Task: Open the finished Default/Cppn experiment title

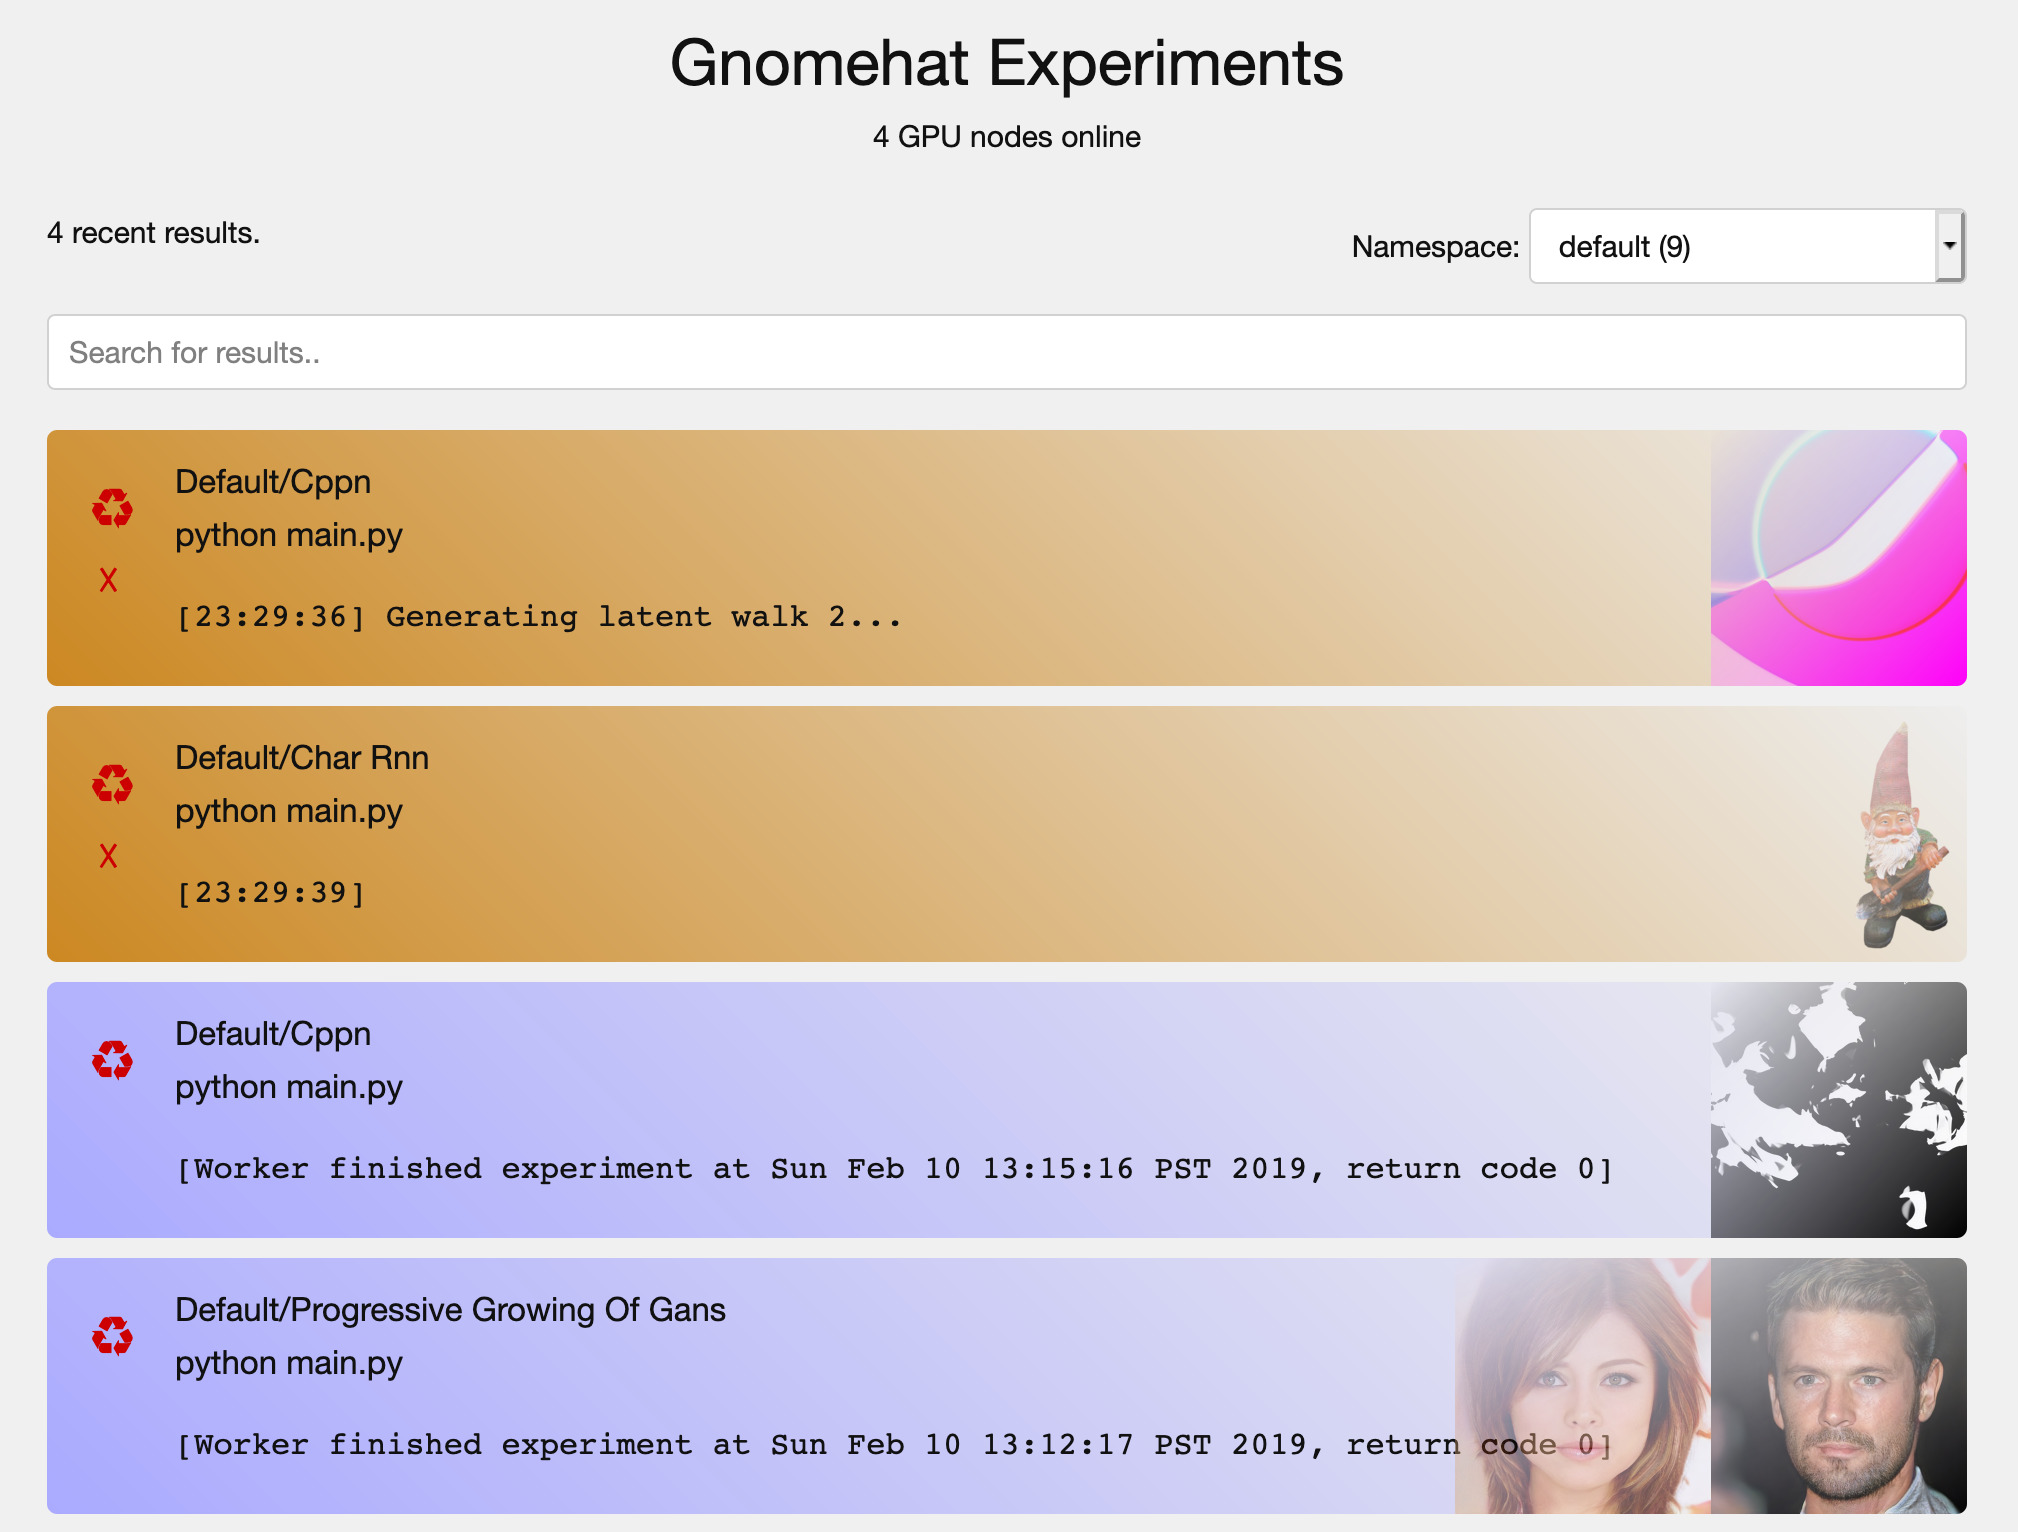Action: 273,1034
